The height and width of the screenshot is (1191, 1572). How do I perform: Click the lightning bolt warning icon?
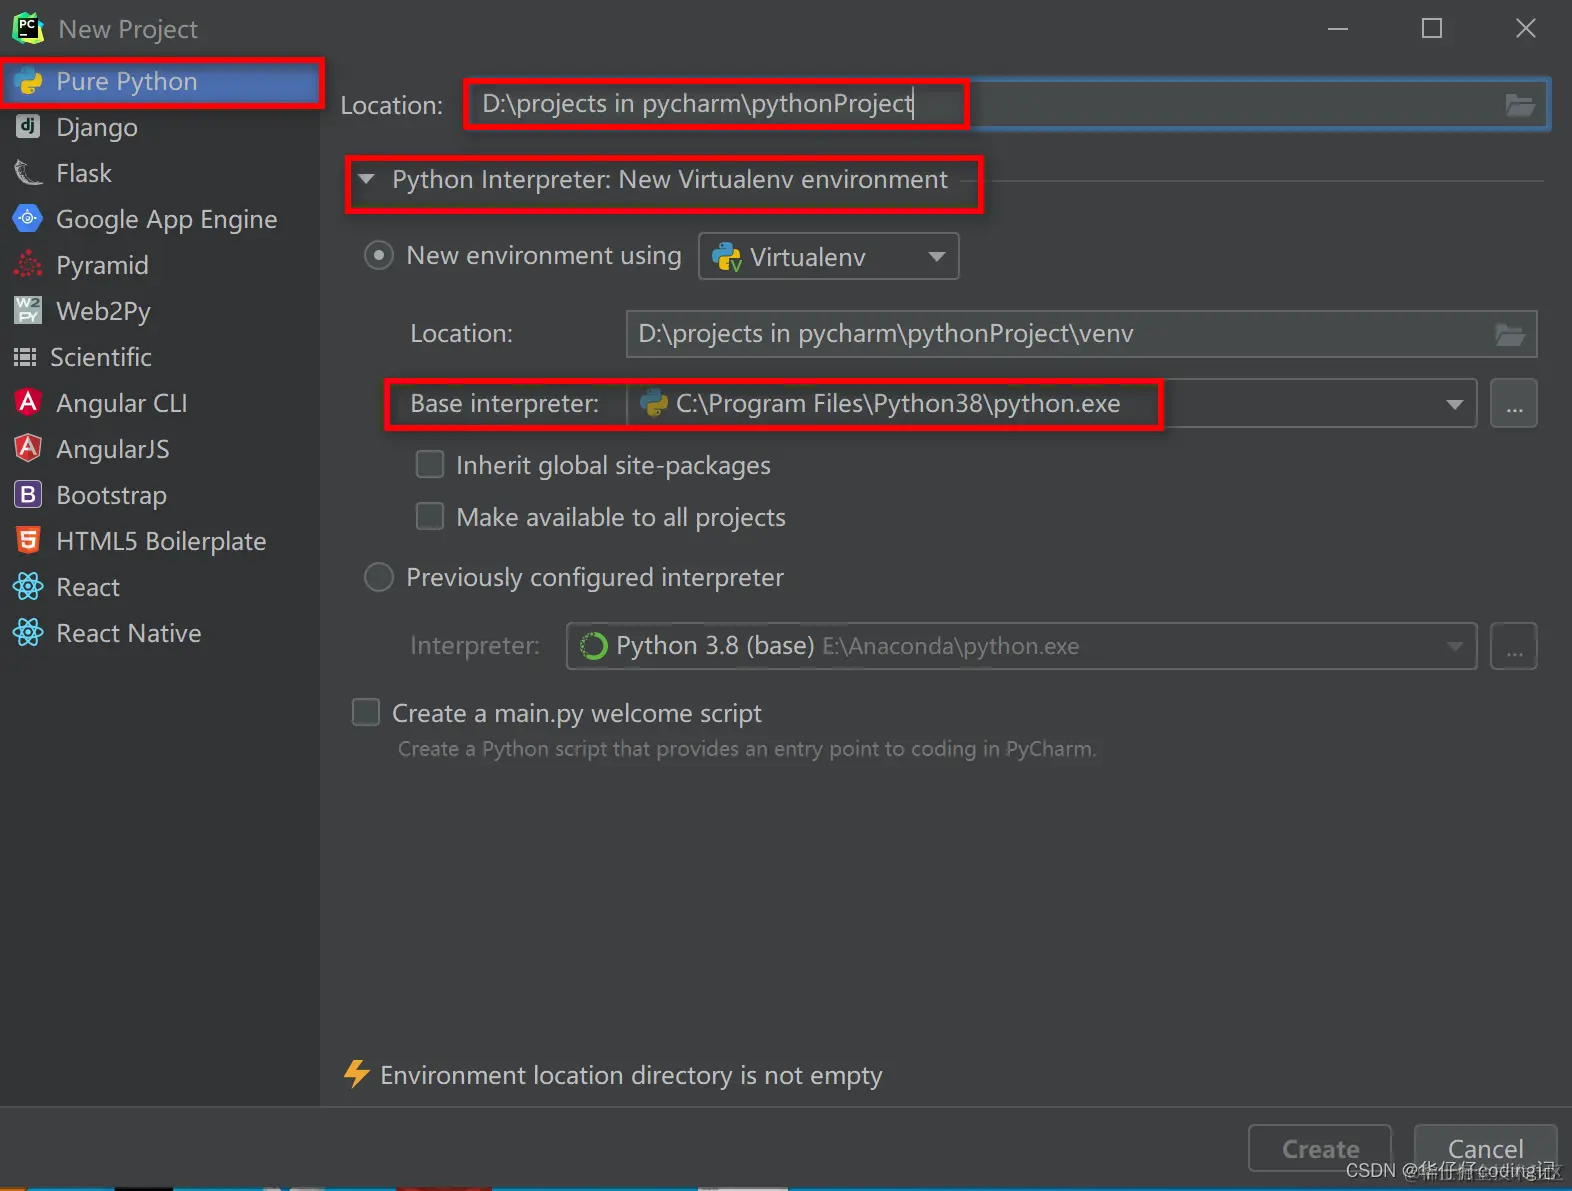[357, 1074]
